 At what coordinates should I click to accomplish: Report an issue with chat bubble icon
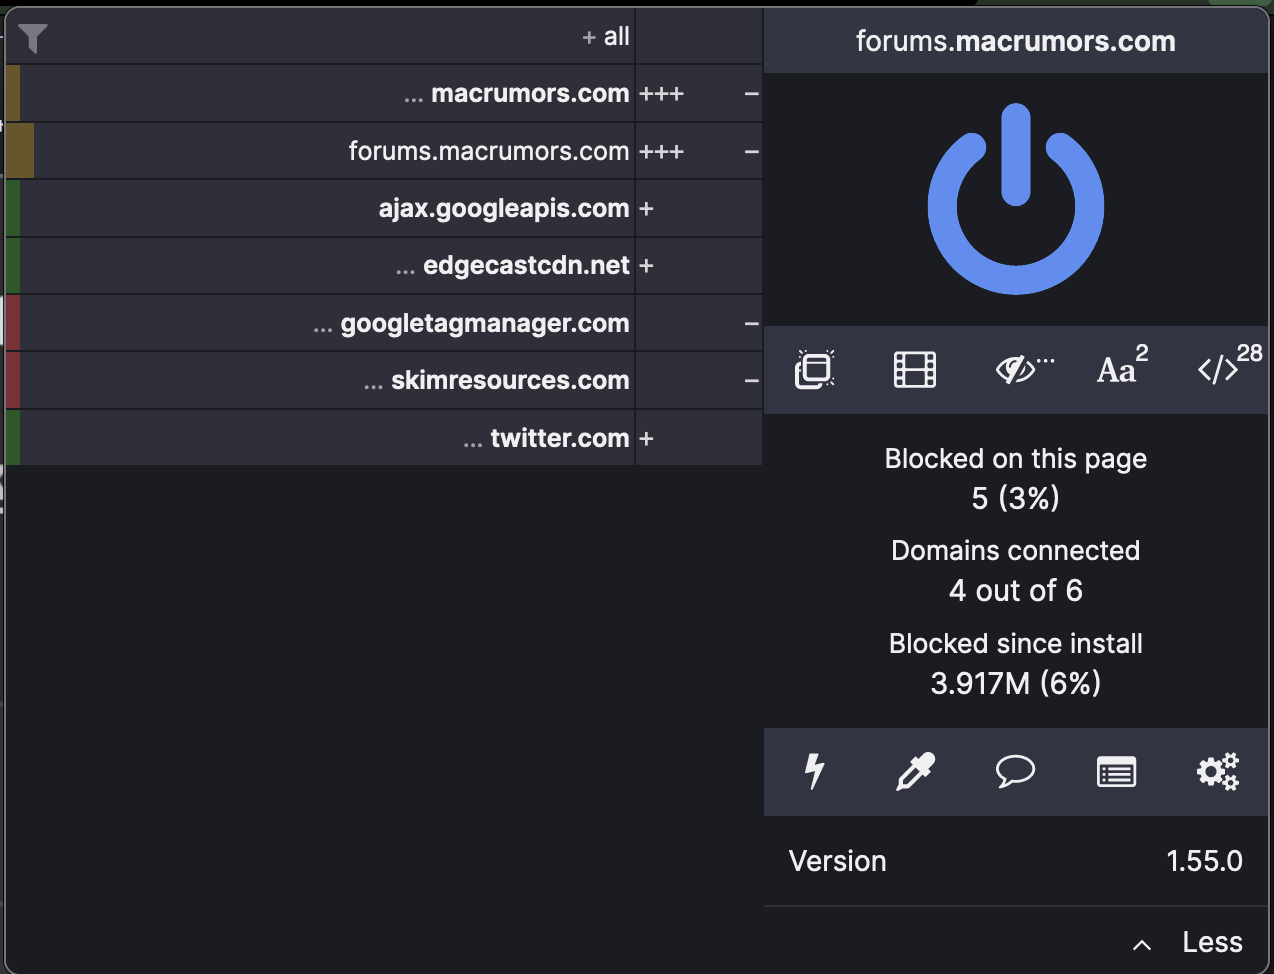coord(1015,771)
